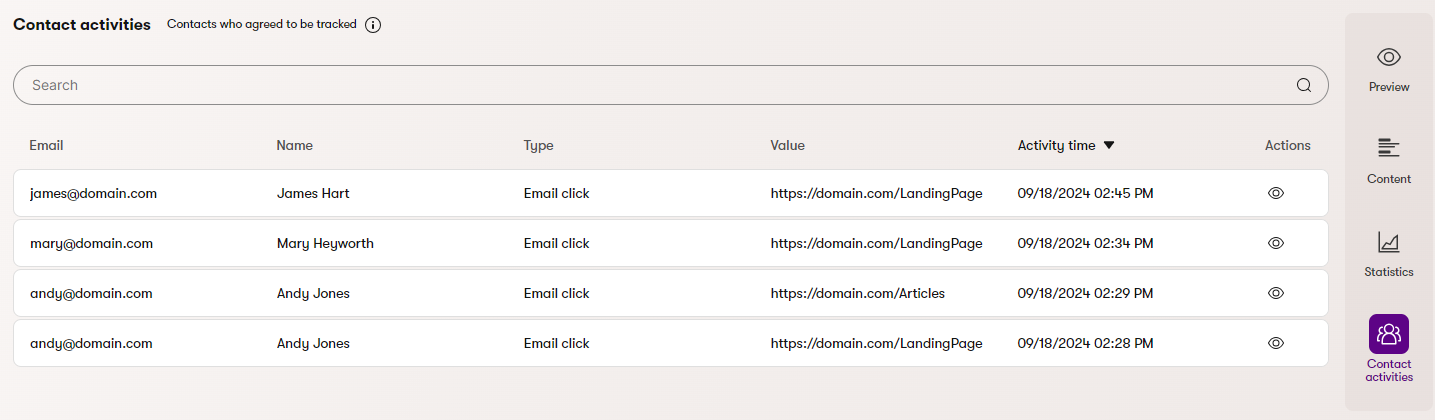The image size is (1435, 420).
Task: View Andy Jones's 02:28 PM activity
Action: 1275,343
